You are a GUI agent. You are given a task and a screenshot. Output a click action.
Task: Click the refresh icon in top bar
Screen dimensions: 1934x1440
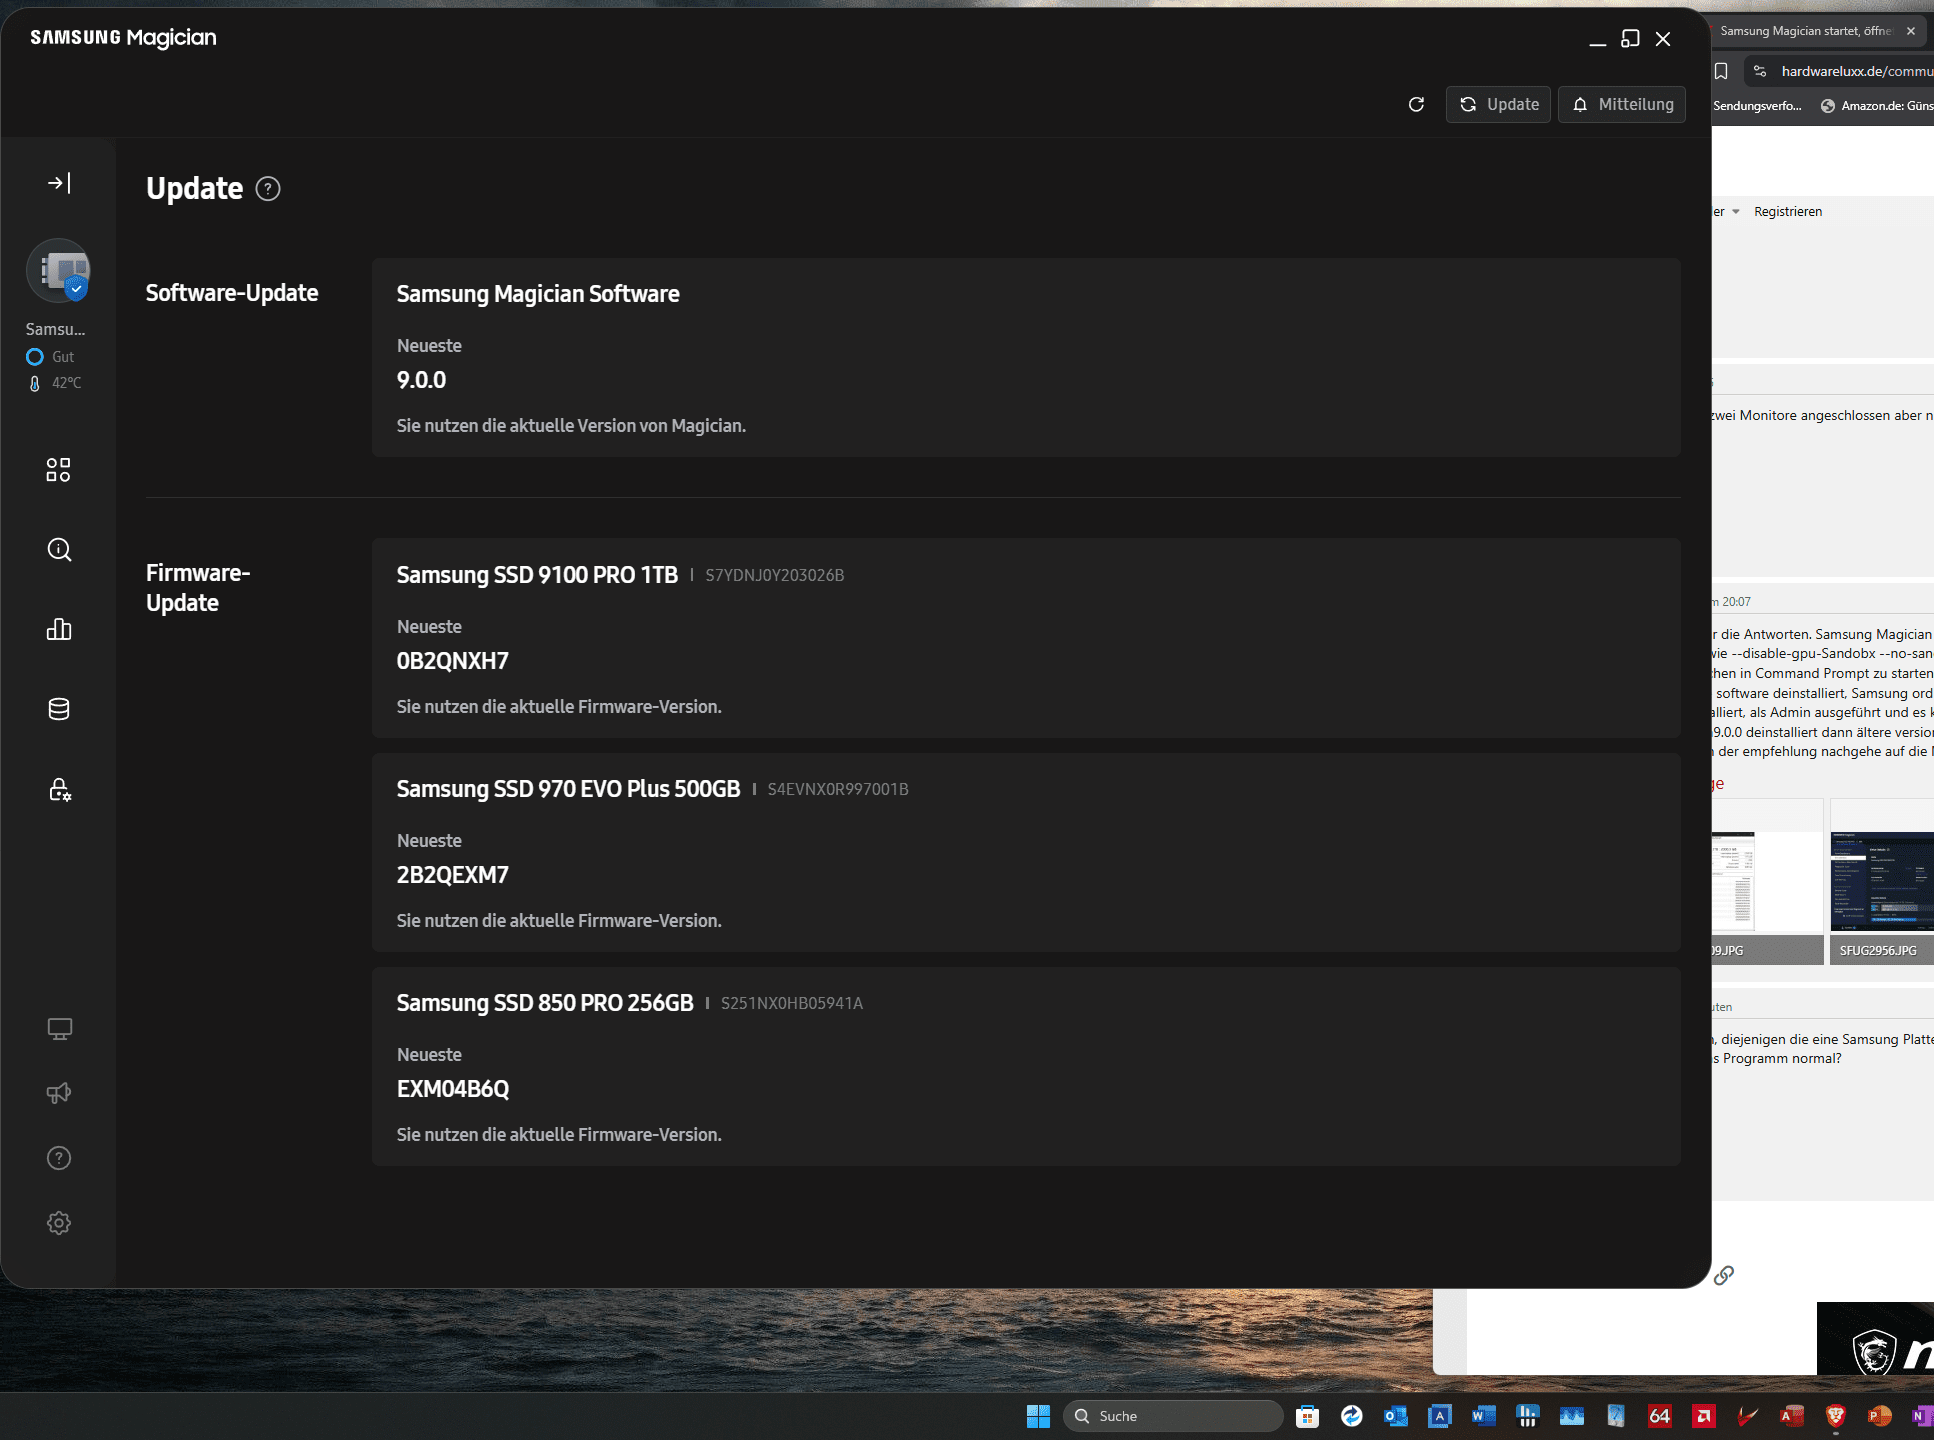pyautogui.click(x=1416, y=105)
